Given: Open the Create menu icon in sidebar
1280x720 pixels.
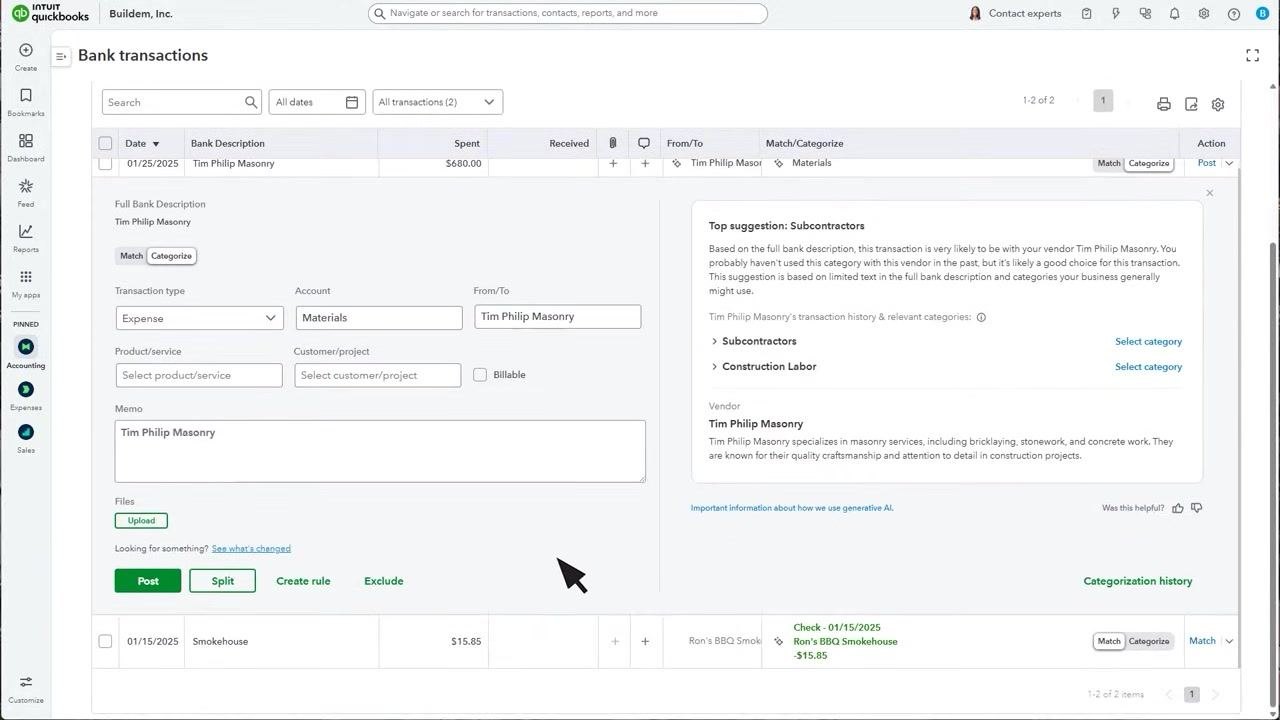Looking at the screenshot, I should [26, 50].
